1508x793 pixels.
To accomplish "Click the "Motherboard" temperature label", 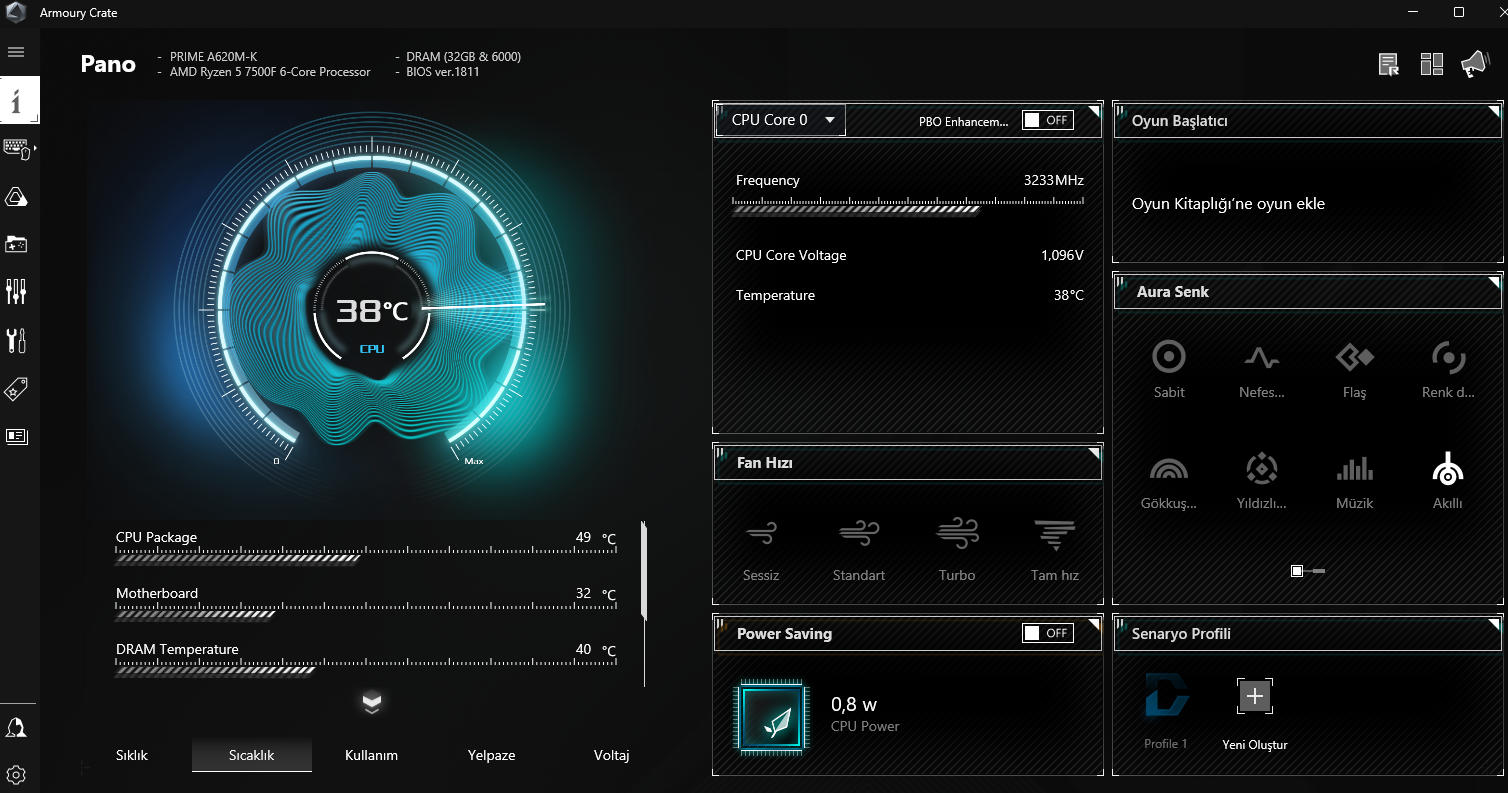I will 157,593.
